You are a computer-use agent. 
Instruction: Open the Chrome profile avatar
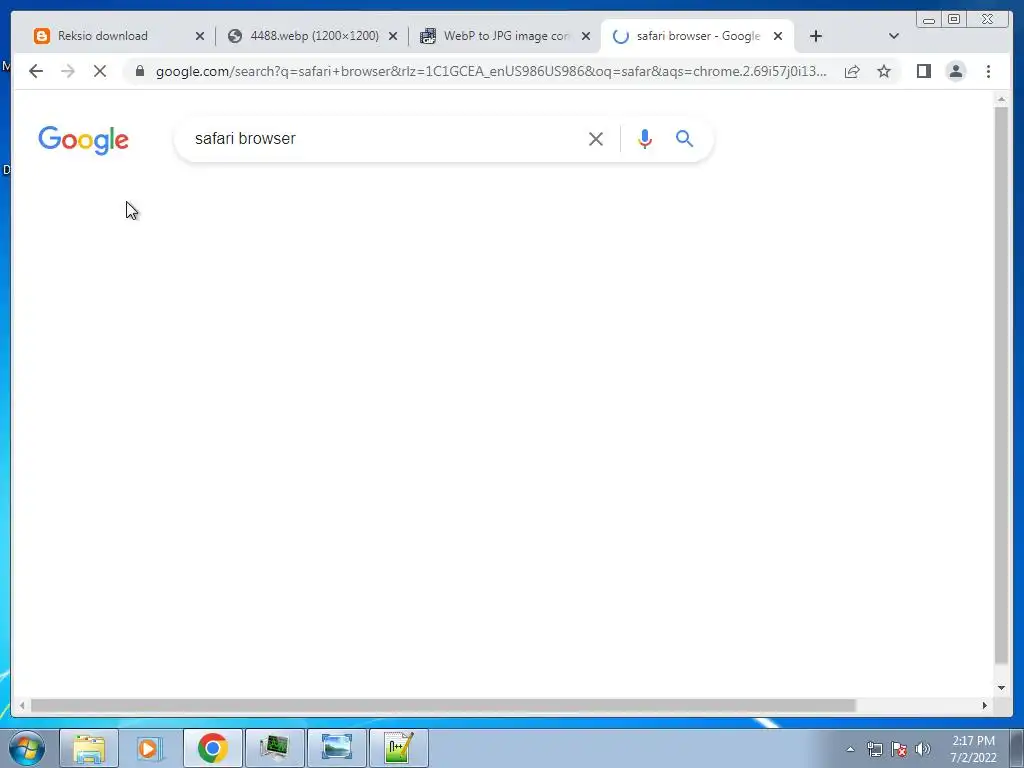tap(955, 71)
